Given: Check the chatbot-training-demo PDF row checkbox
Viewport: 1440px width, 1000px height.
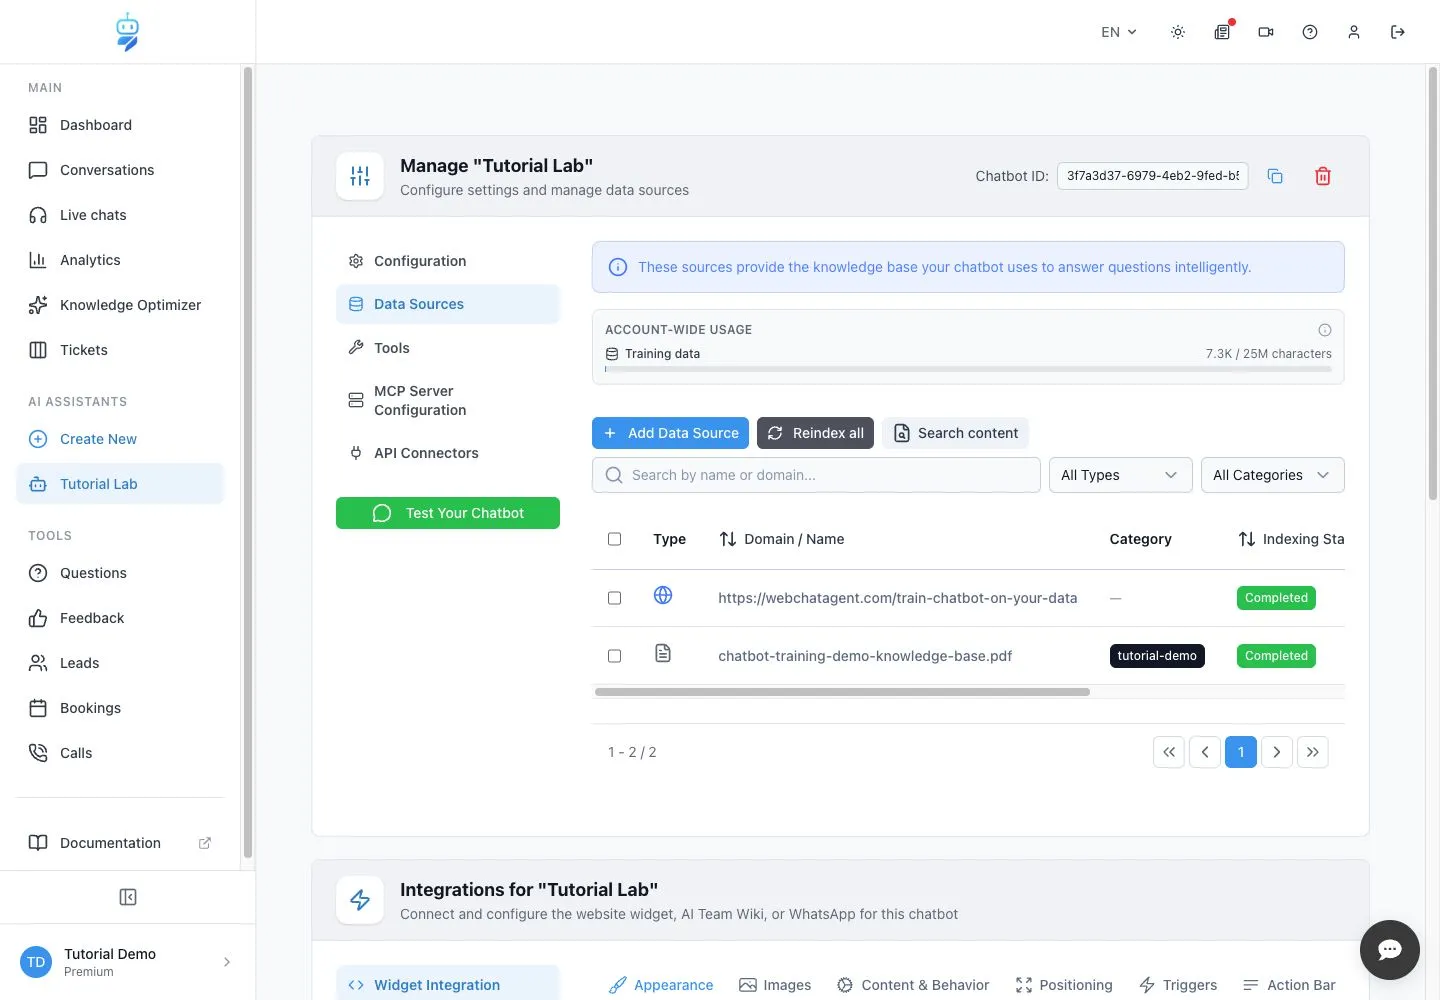Looking at the screenshot, I should click(615, 656).
